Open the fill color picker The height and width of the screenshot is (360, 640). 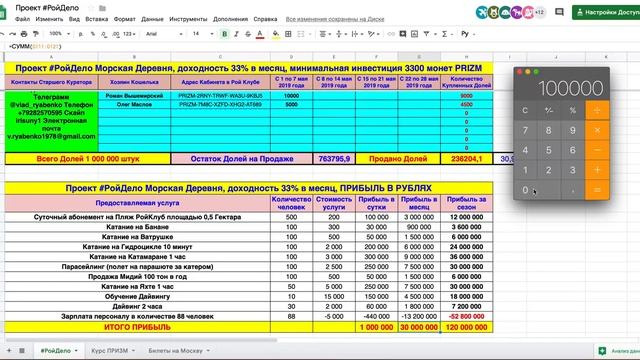[276, 34]
